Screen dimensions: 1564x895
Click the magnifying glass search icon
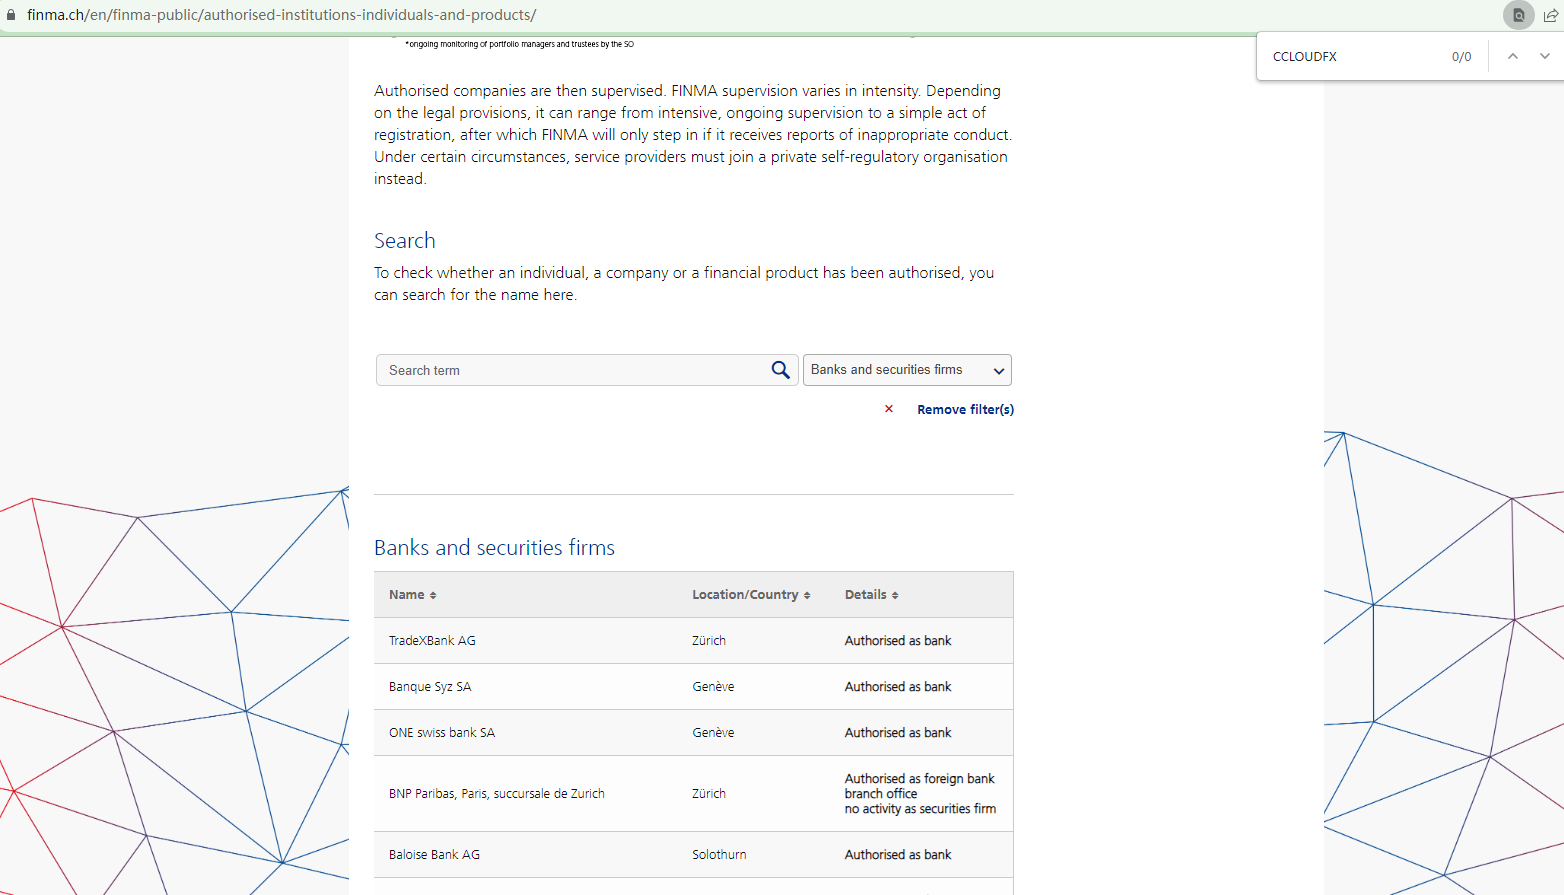tap(780, 370)
